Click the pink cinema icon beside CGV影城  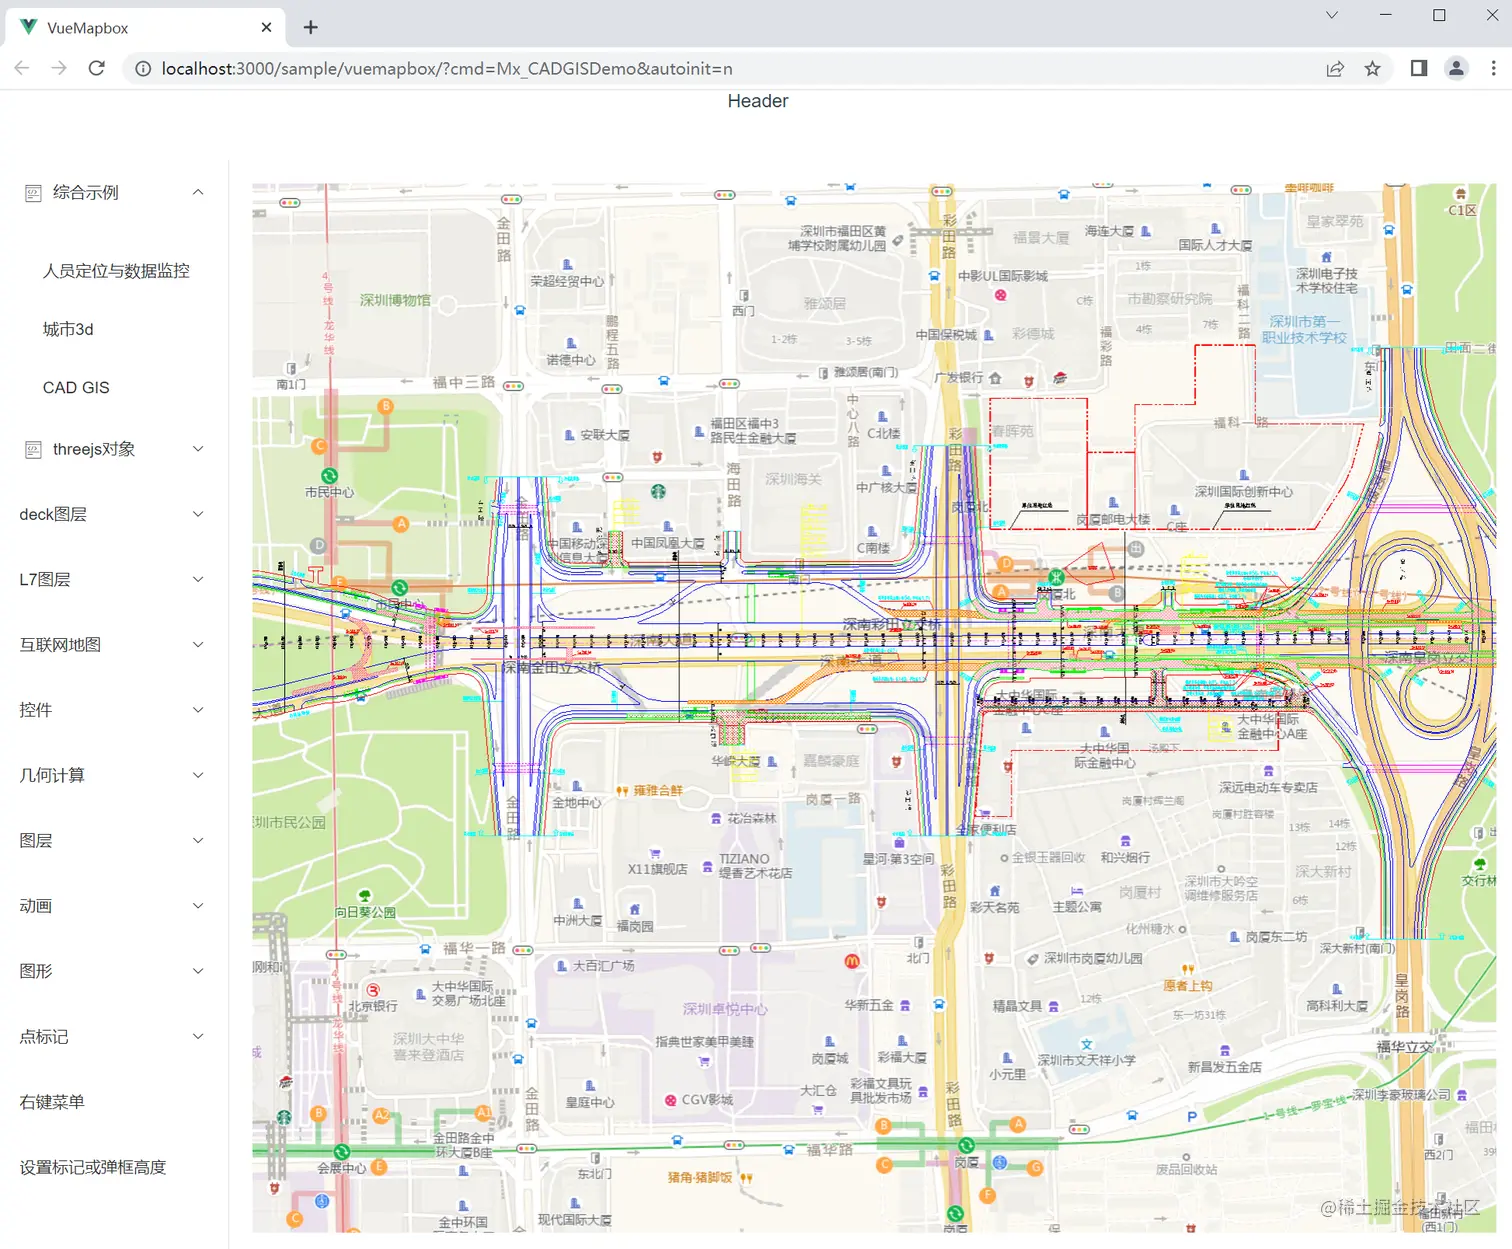point(670,1100)
